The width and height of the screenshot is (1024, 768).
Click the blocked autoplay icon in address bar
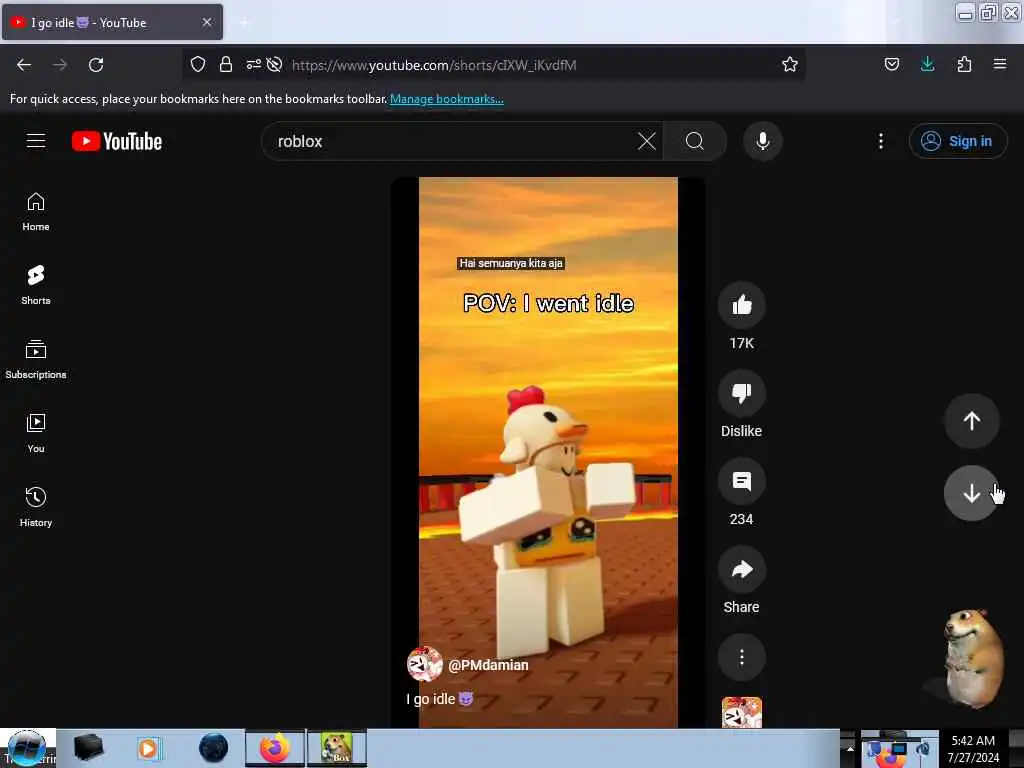tap(274, 64)
